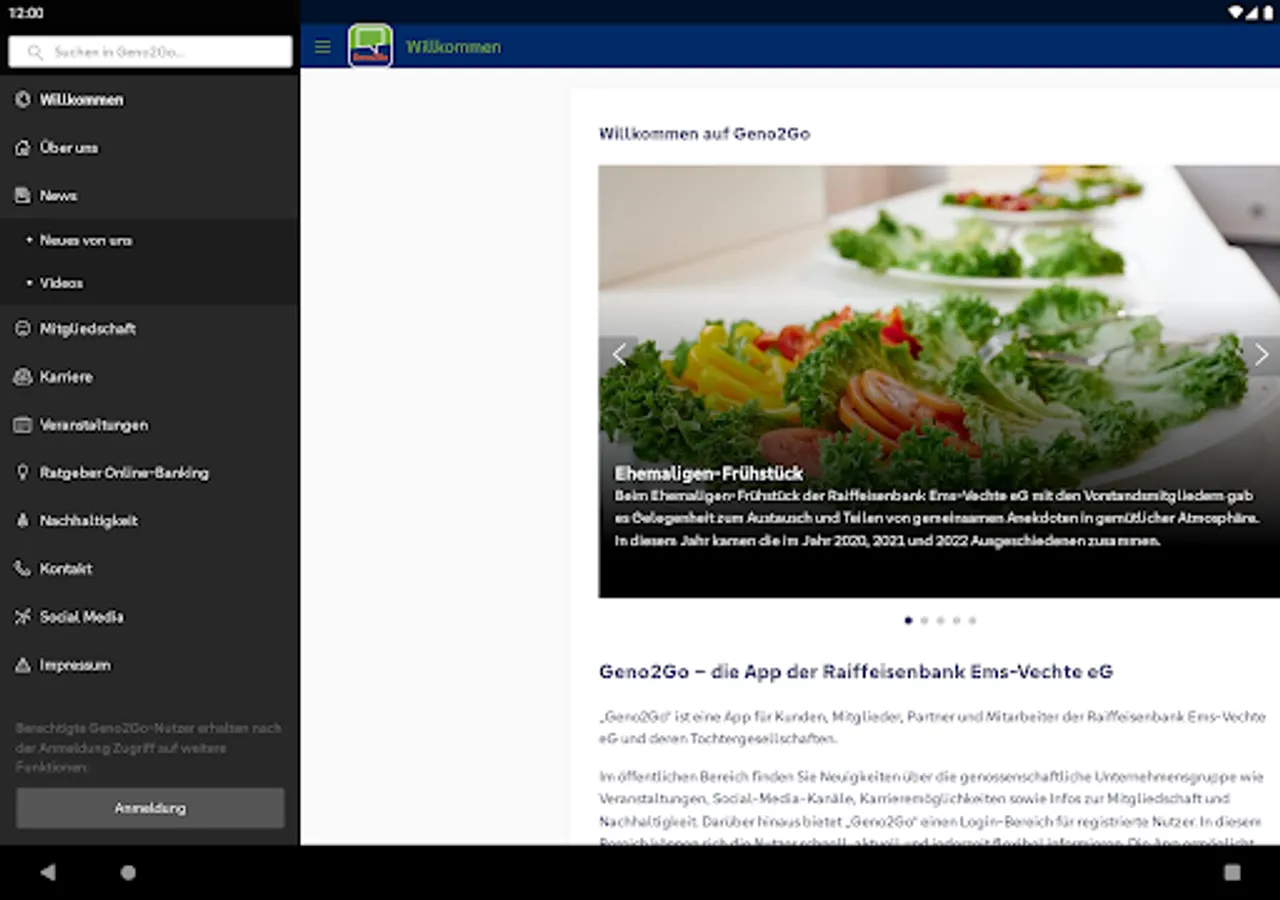Click the Kontakt phone icon
Image resolution: width=1280 pixels, height=900 pixels.
point(23,568)
